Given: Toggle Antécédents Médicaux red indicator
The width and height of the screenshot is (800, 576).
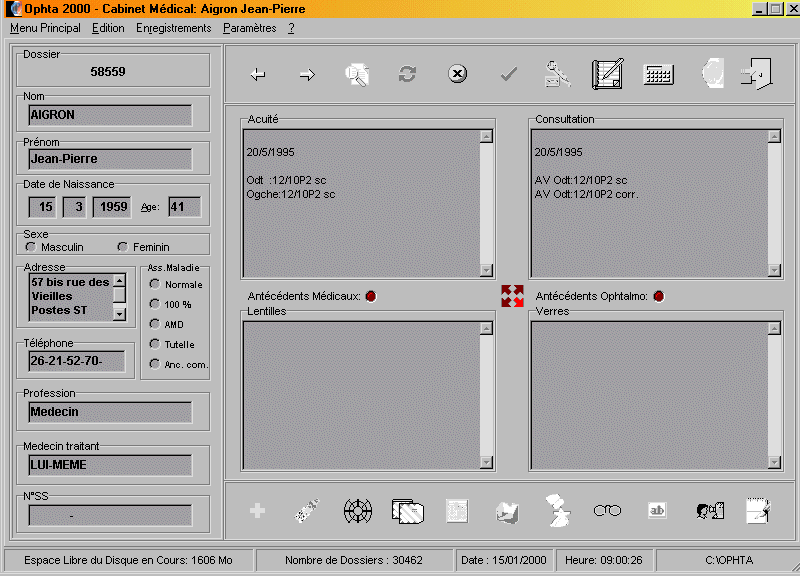Looking at the screenshot, I should click(371, 296).
